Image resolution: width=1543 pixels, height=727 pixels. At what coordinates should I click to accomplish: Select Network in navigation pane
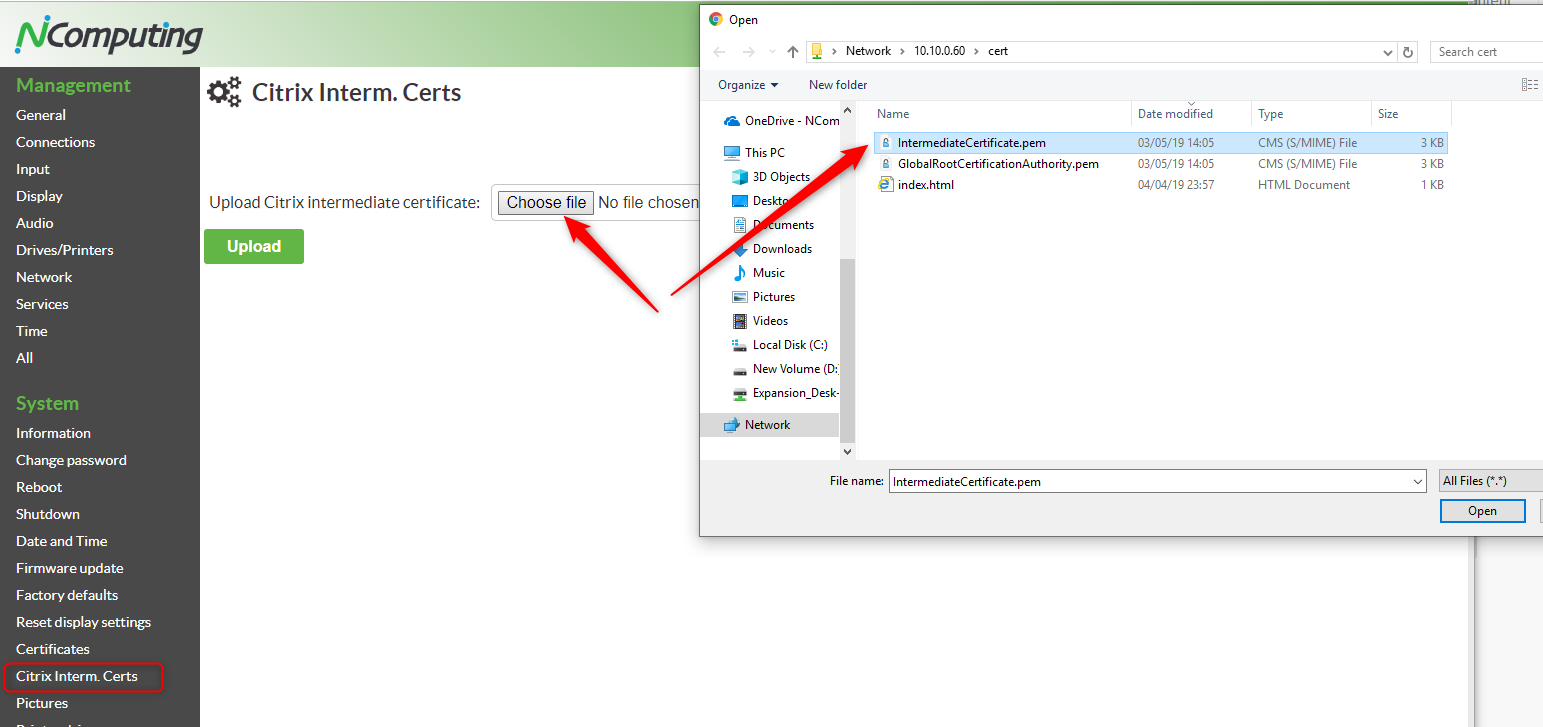(x=757, y=425)
